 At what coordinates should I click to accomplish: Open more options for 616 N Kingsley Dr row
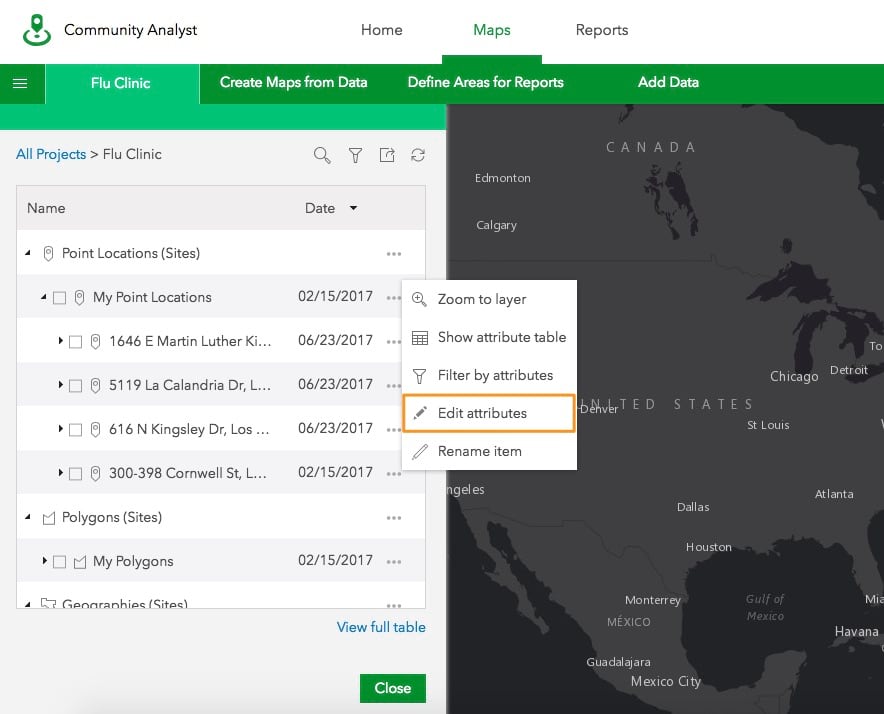click(x=393, y=430)
